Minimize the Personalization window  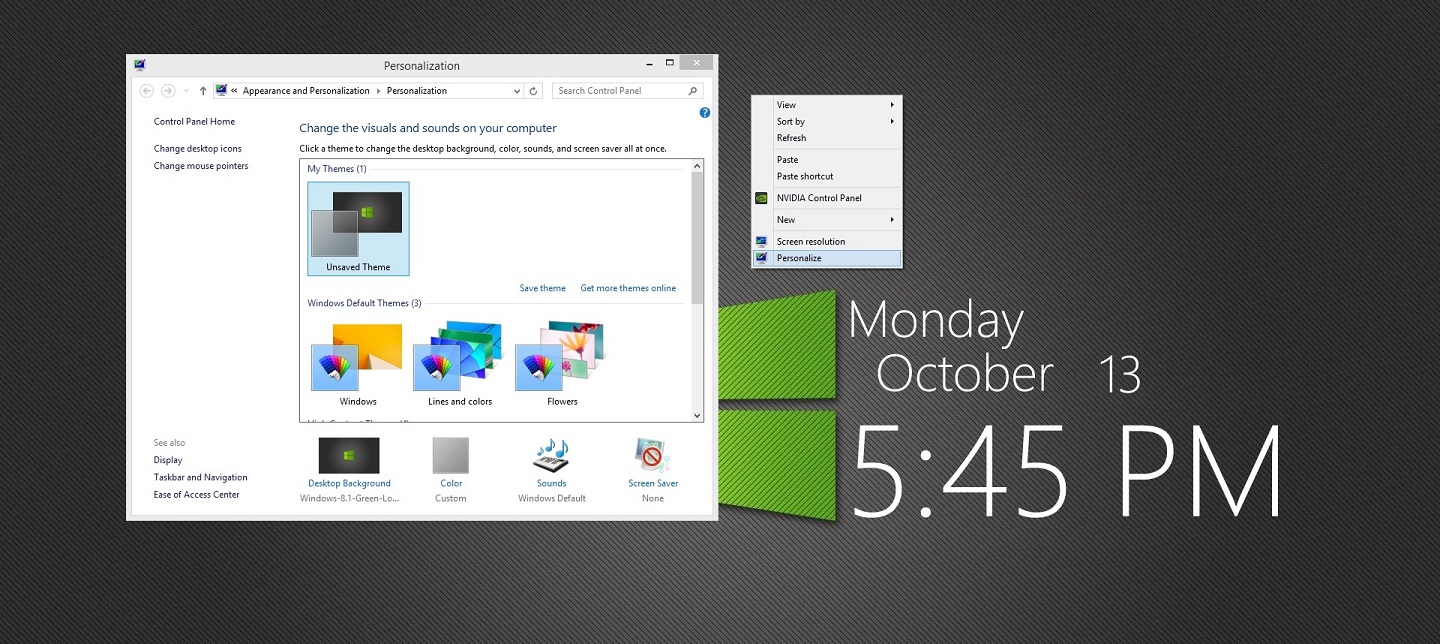point(649,63)
